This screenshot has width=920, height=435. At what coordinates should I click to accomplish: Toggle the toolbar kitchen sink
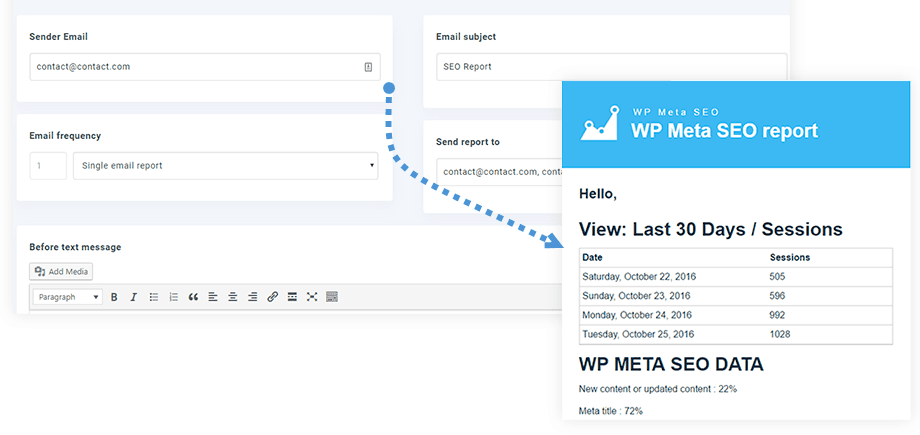pyautogui.click(x=332, y=297)
